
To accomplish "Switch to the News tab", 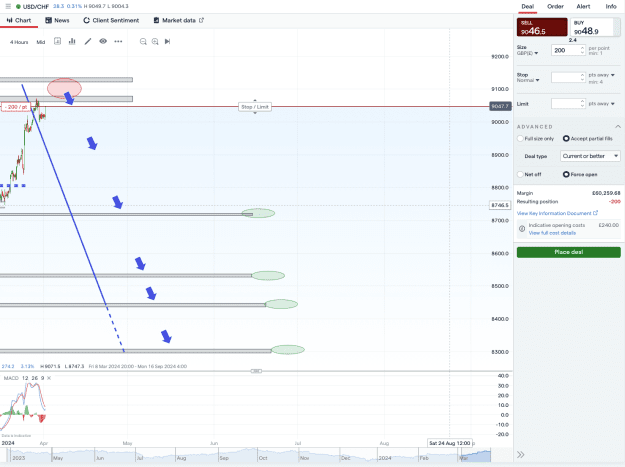I will (57, 20).
